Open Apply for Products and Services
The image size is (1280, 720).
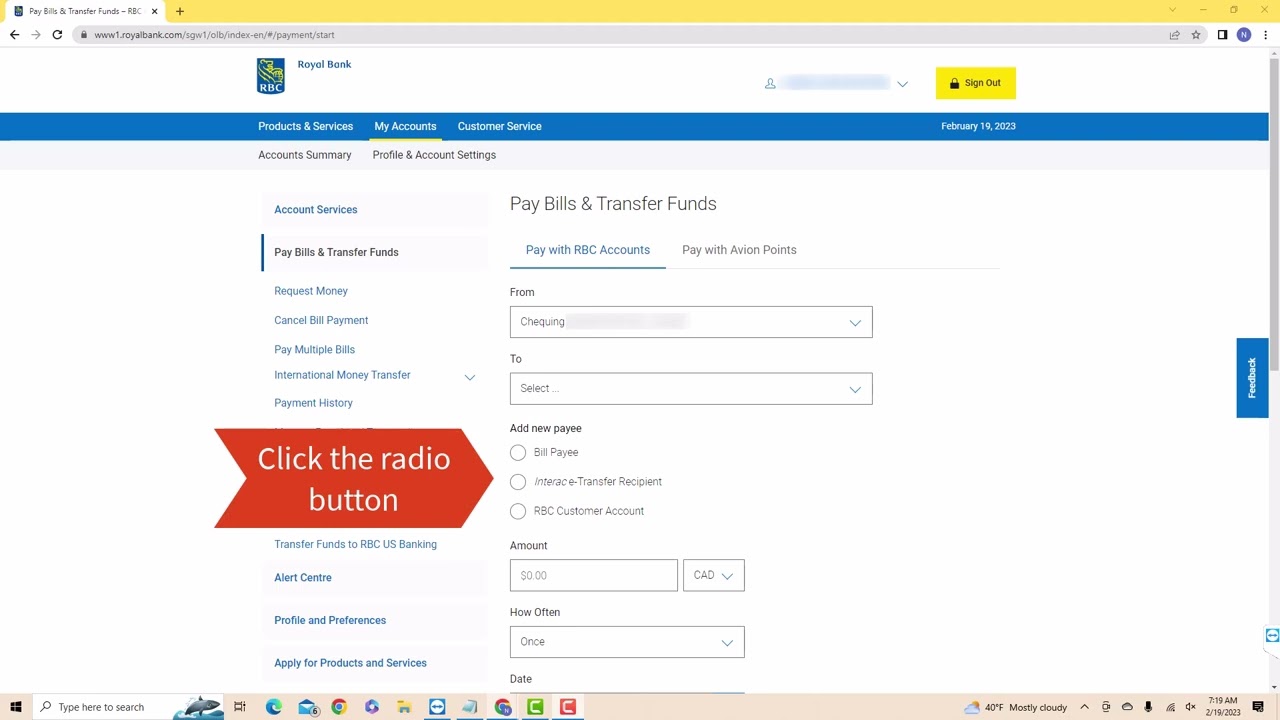click(x=350, y=663)
